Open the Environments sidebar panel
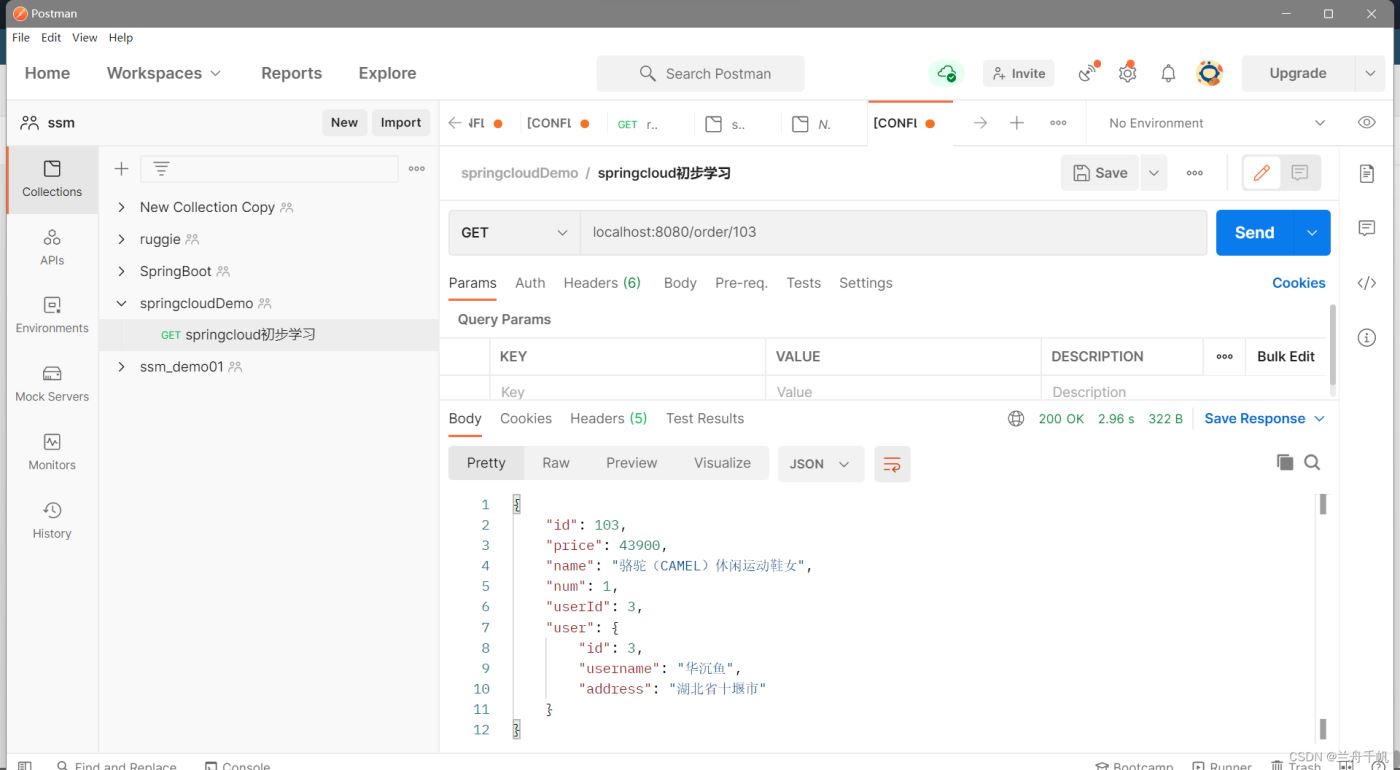The image size is (1400, 770). [x=52, y=316]
